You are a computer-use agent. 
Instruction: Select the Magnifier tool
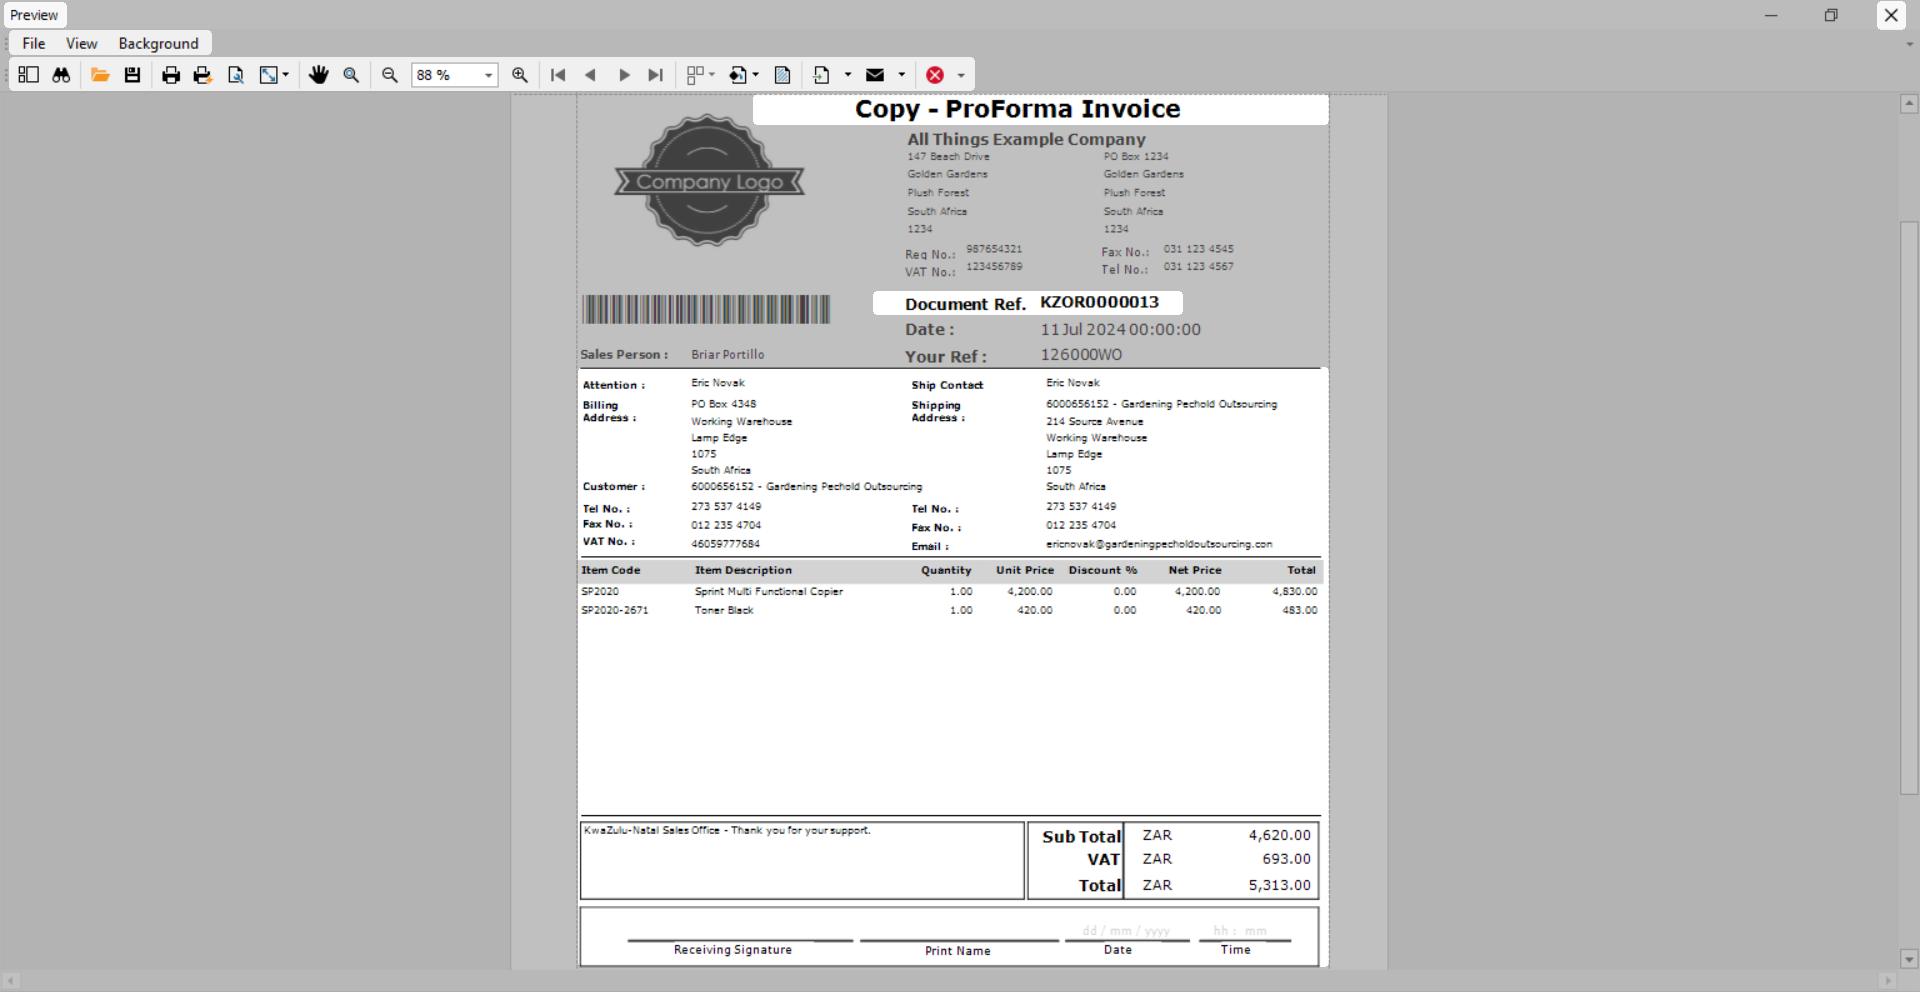tap(351, 75)
